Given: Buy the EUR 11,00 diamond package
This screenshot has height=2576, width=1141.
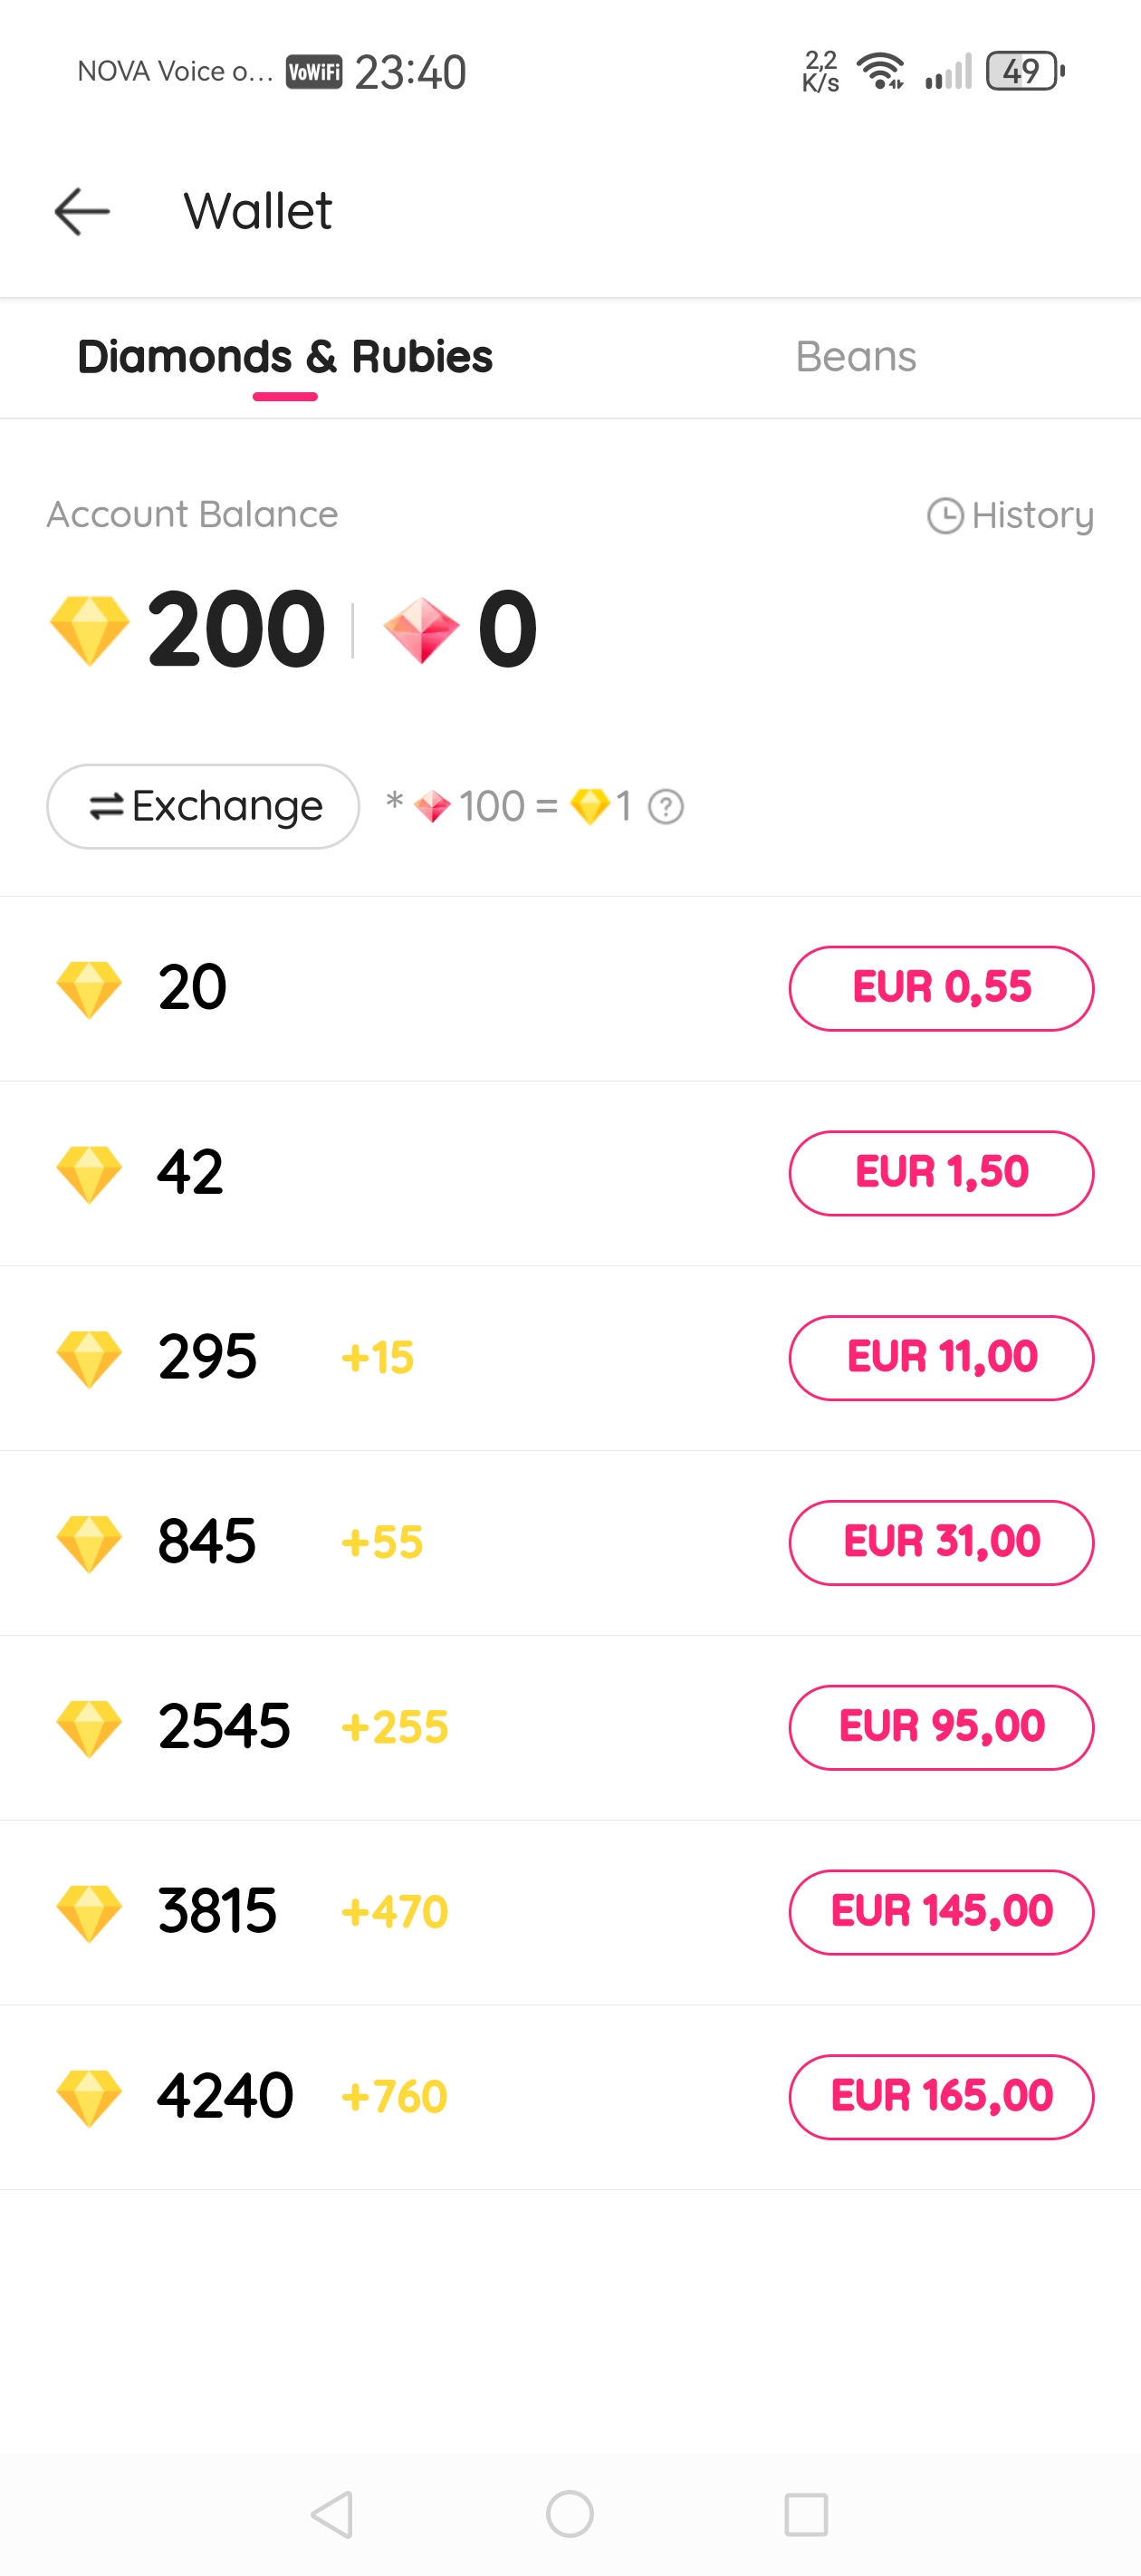Looking at the screenshot, I should point(941,1358).
